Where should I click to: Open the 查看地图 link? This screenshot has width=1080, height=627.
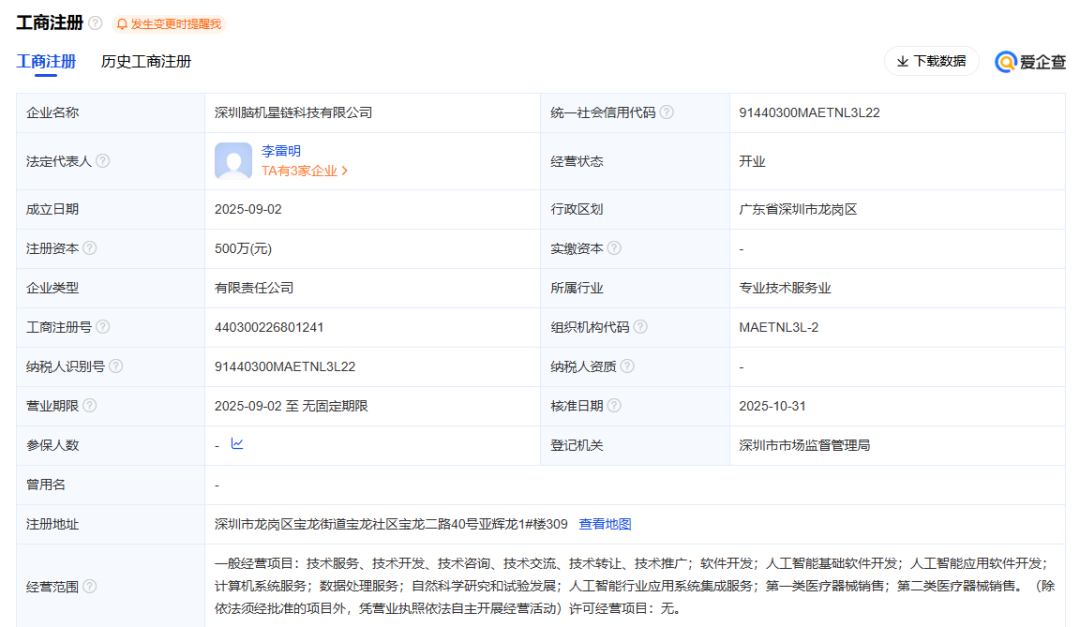(606, 522)
